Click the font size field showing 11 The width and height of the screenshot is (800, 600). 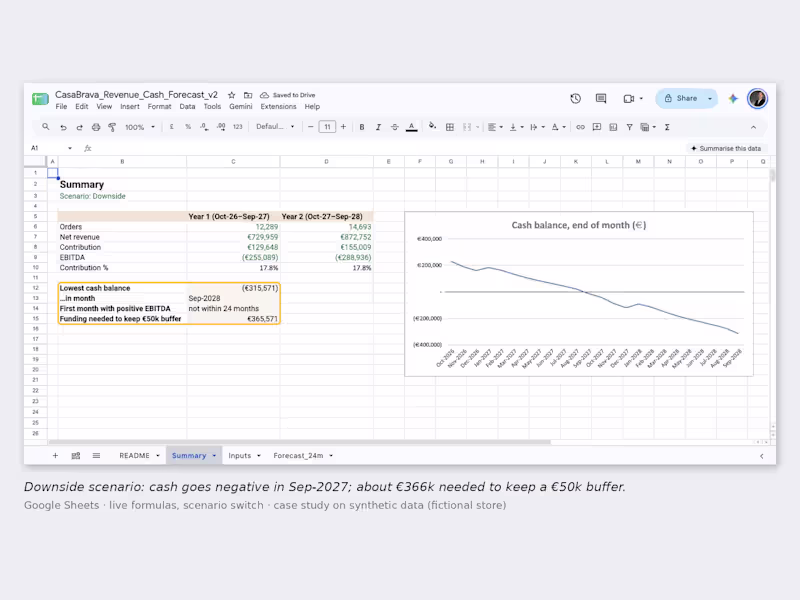tap(327, 127)
